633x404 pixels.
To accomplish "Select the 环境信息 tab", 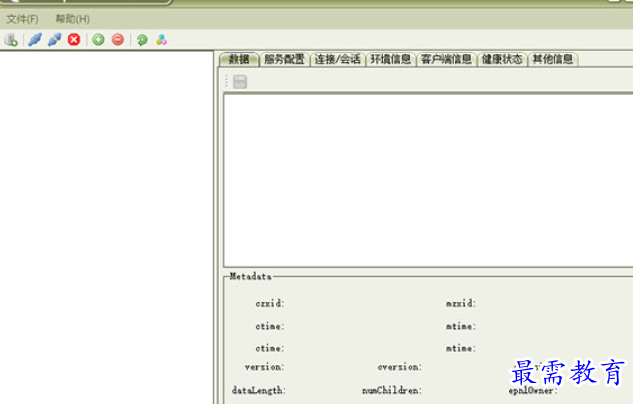I will 390,59.
